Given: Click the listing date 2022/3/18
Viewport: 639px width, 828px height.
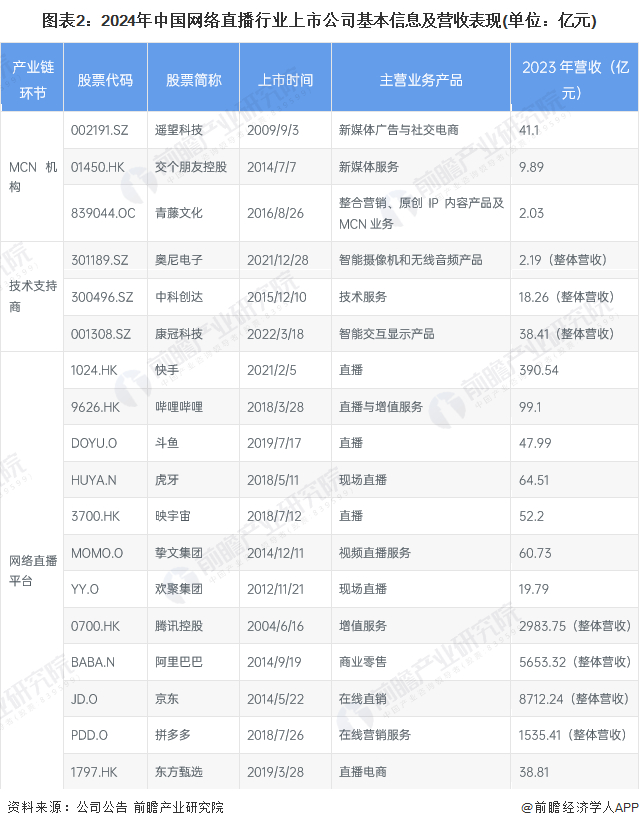Looking at the screenshot, I should coord(275,334).
